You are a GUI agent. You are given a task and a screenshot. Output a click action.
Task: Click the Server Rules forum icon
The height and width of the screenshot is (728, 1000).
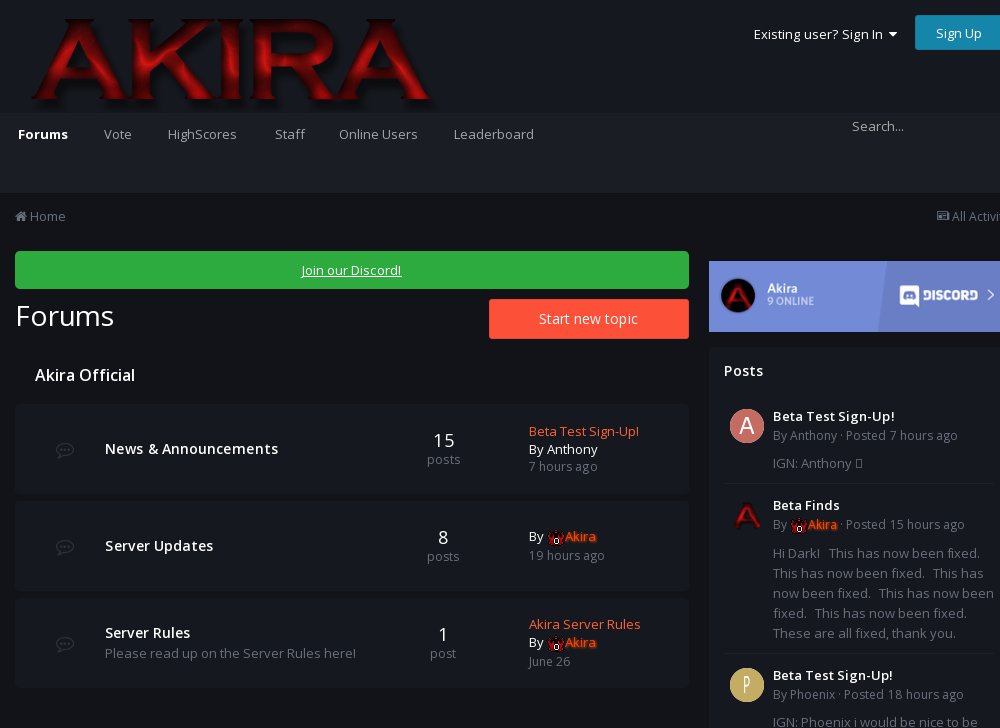pos(65,643)
